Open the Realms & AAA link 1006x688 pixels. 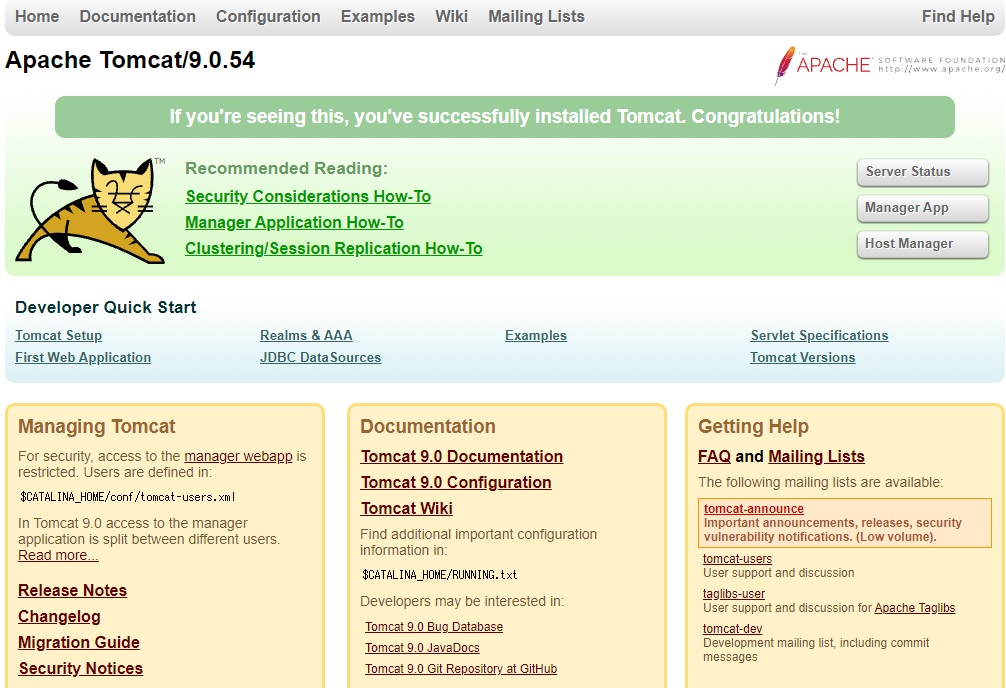click(306, 336)
